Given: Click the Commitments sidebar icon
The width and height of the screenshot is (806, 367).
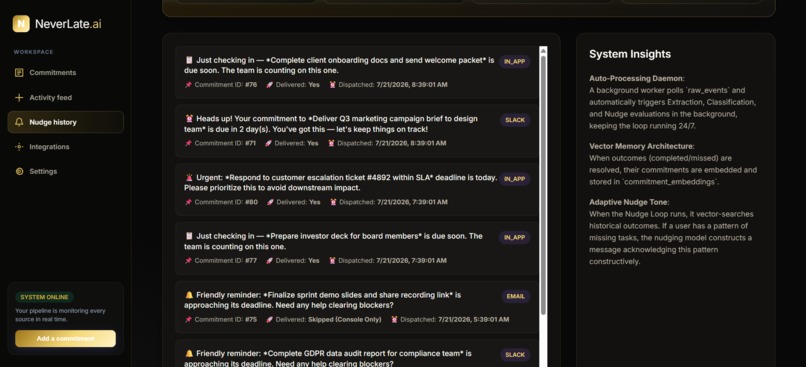Looking at the screenshot, I should click(x=19, y=72).
